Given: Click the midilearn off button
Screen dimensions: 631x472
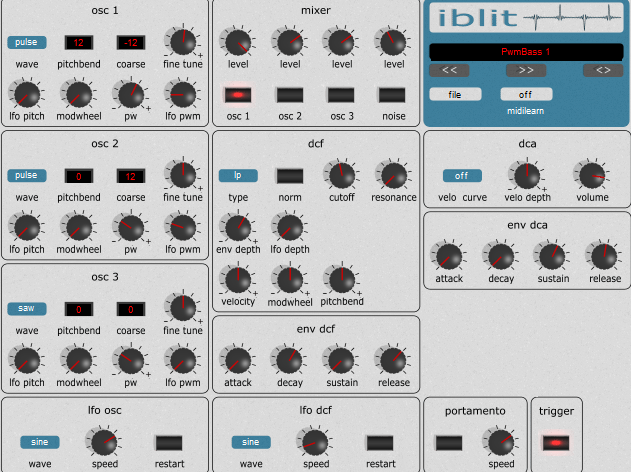Looking at the screenshot, I should (x=526, y=93).
